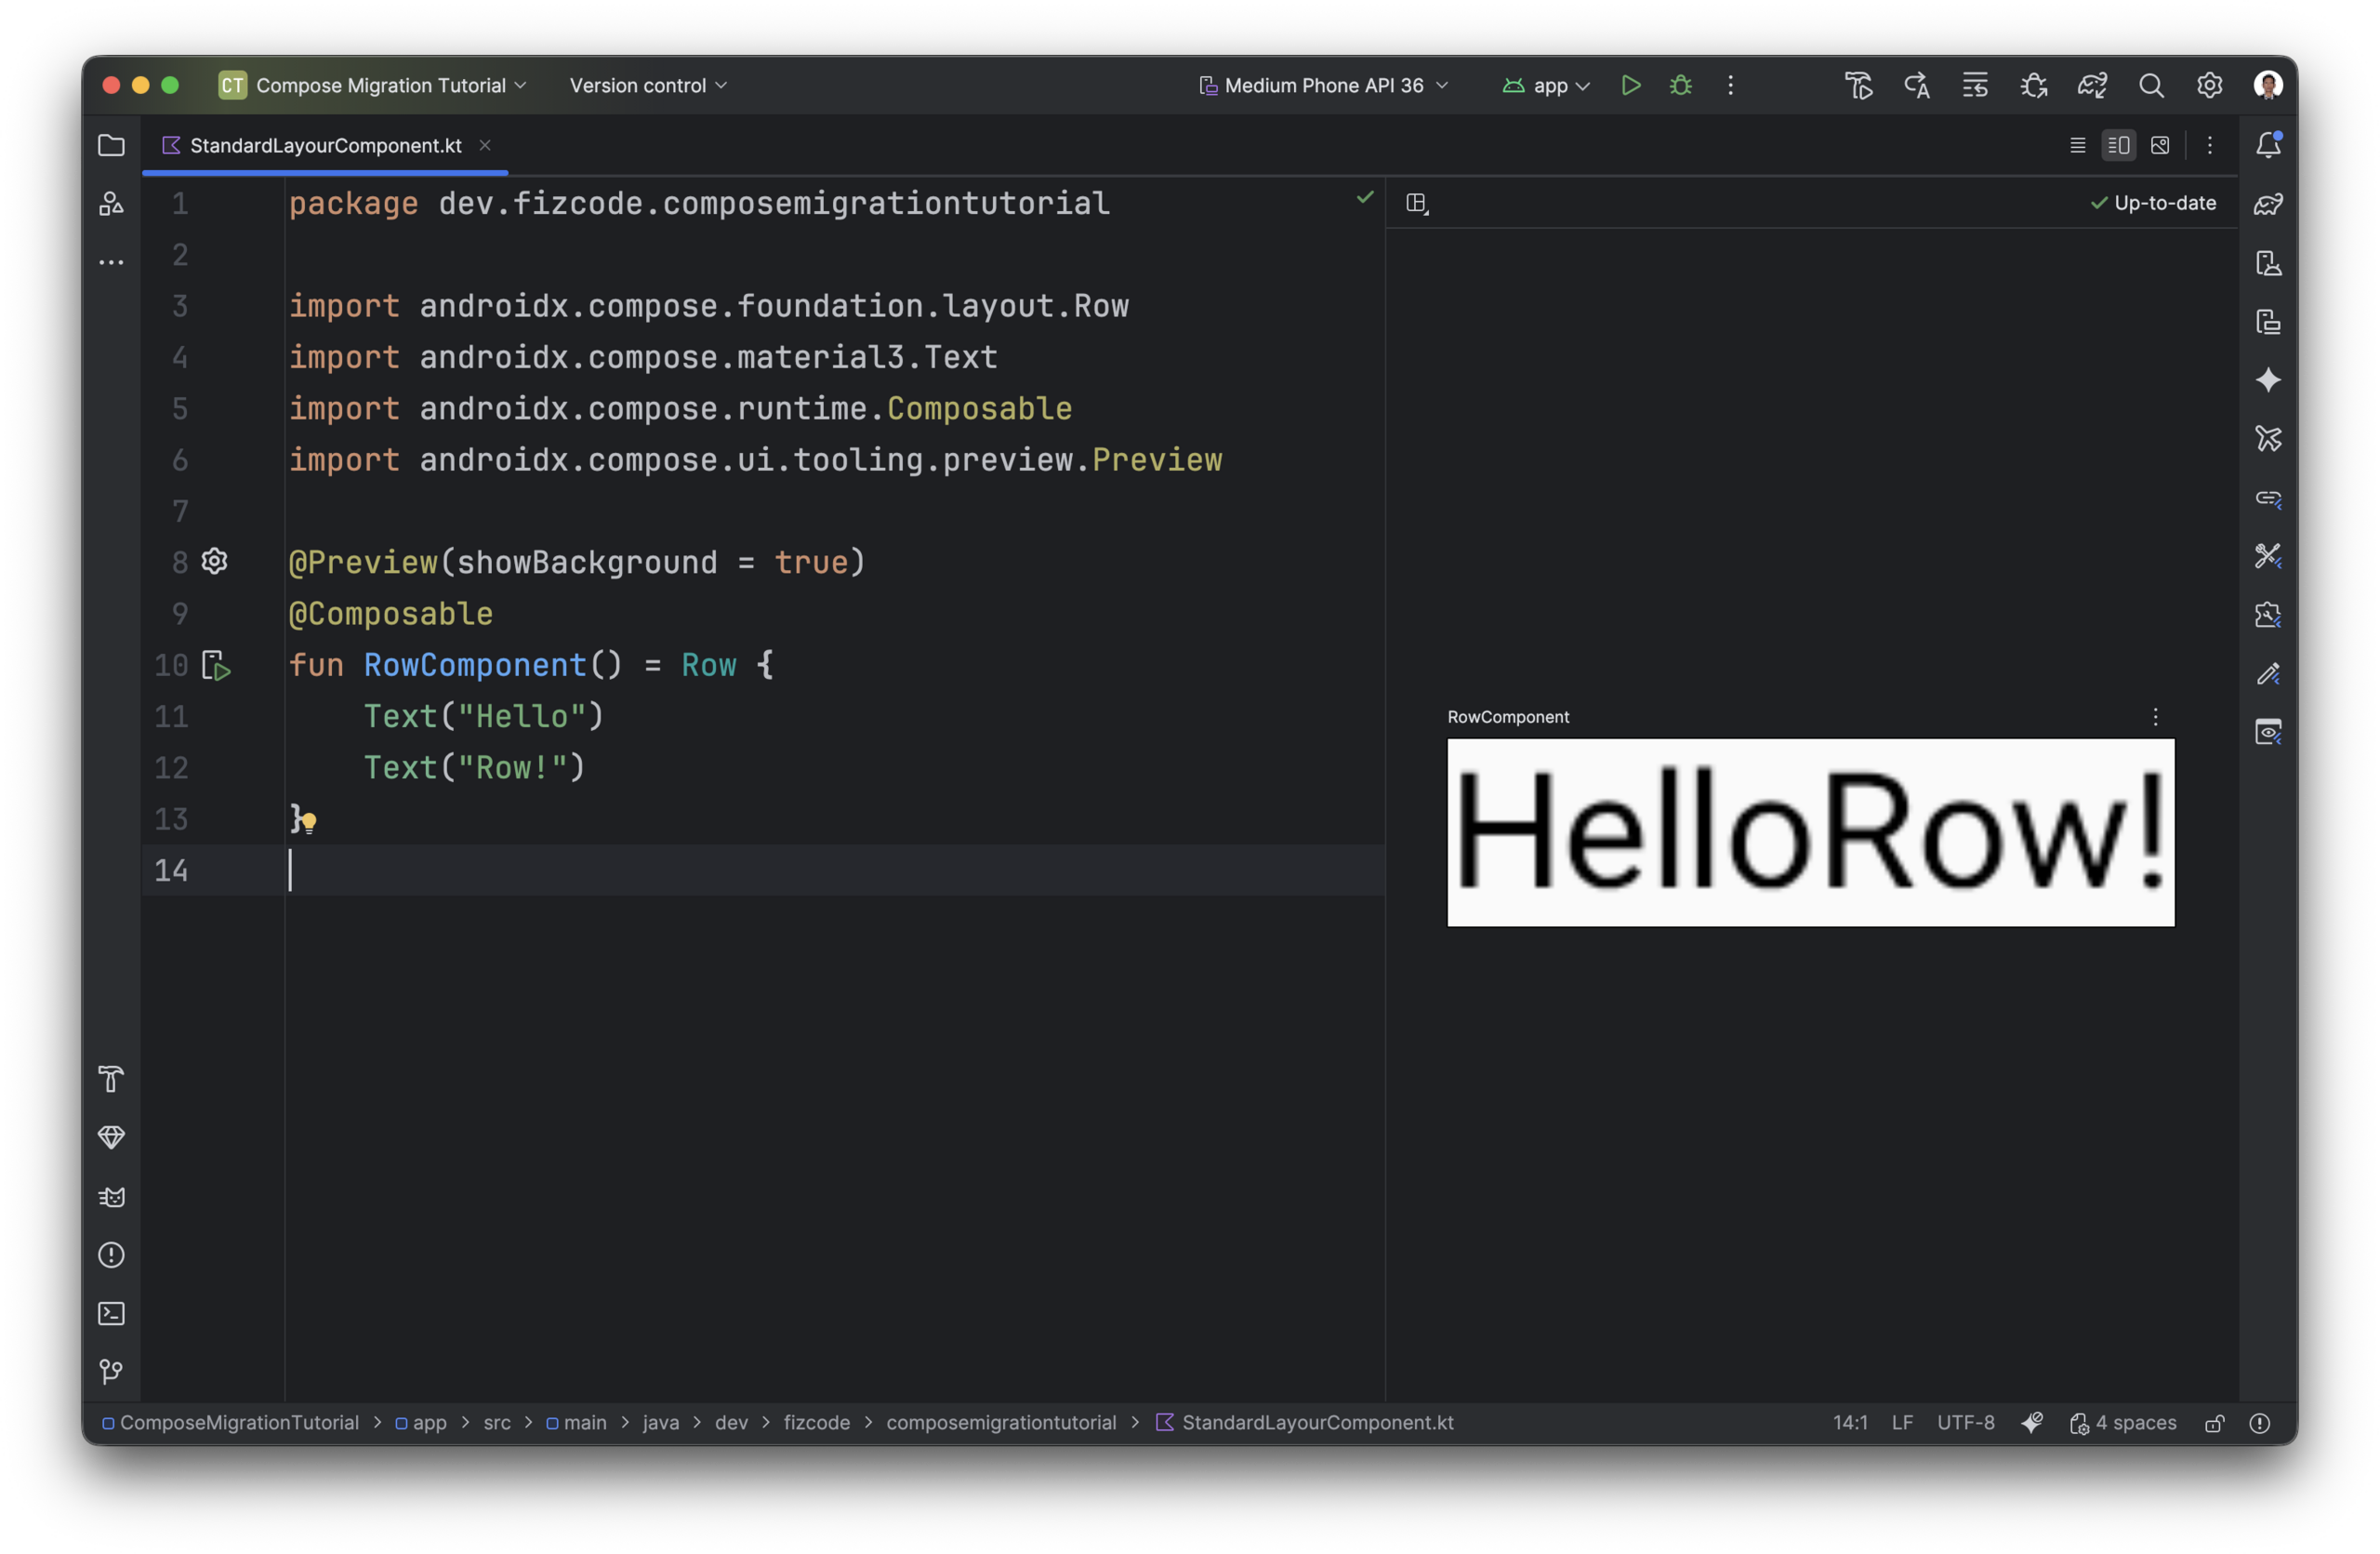
Task: Open the Resource Manager sidebar icon
Action: pos(111,204)
